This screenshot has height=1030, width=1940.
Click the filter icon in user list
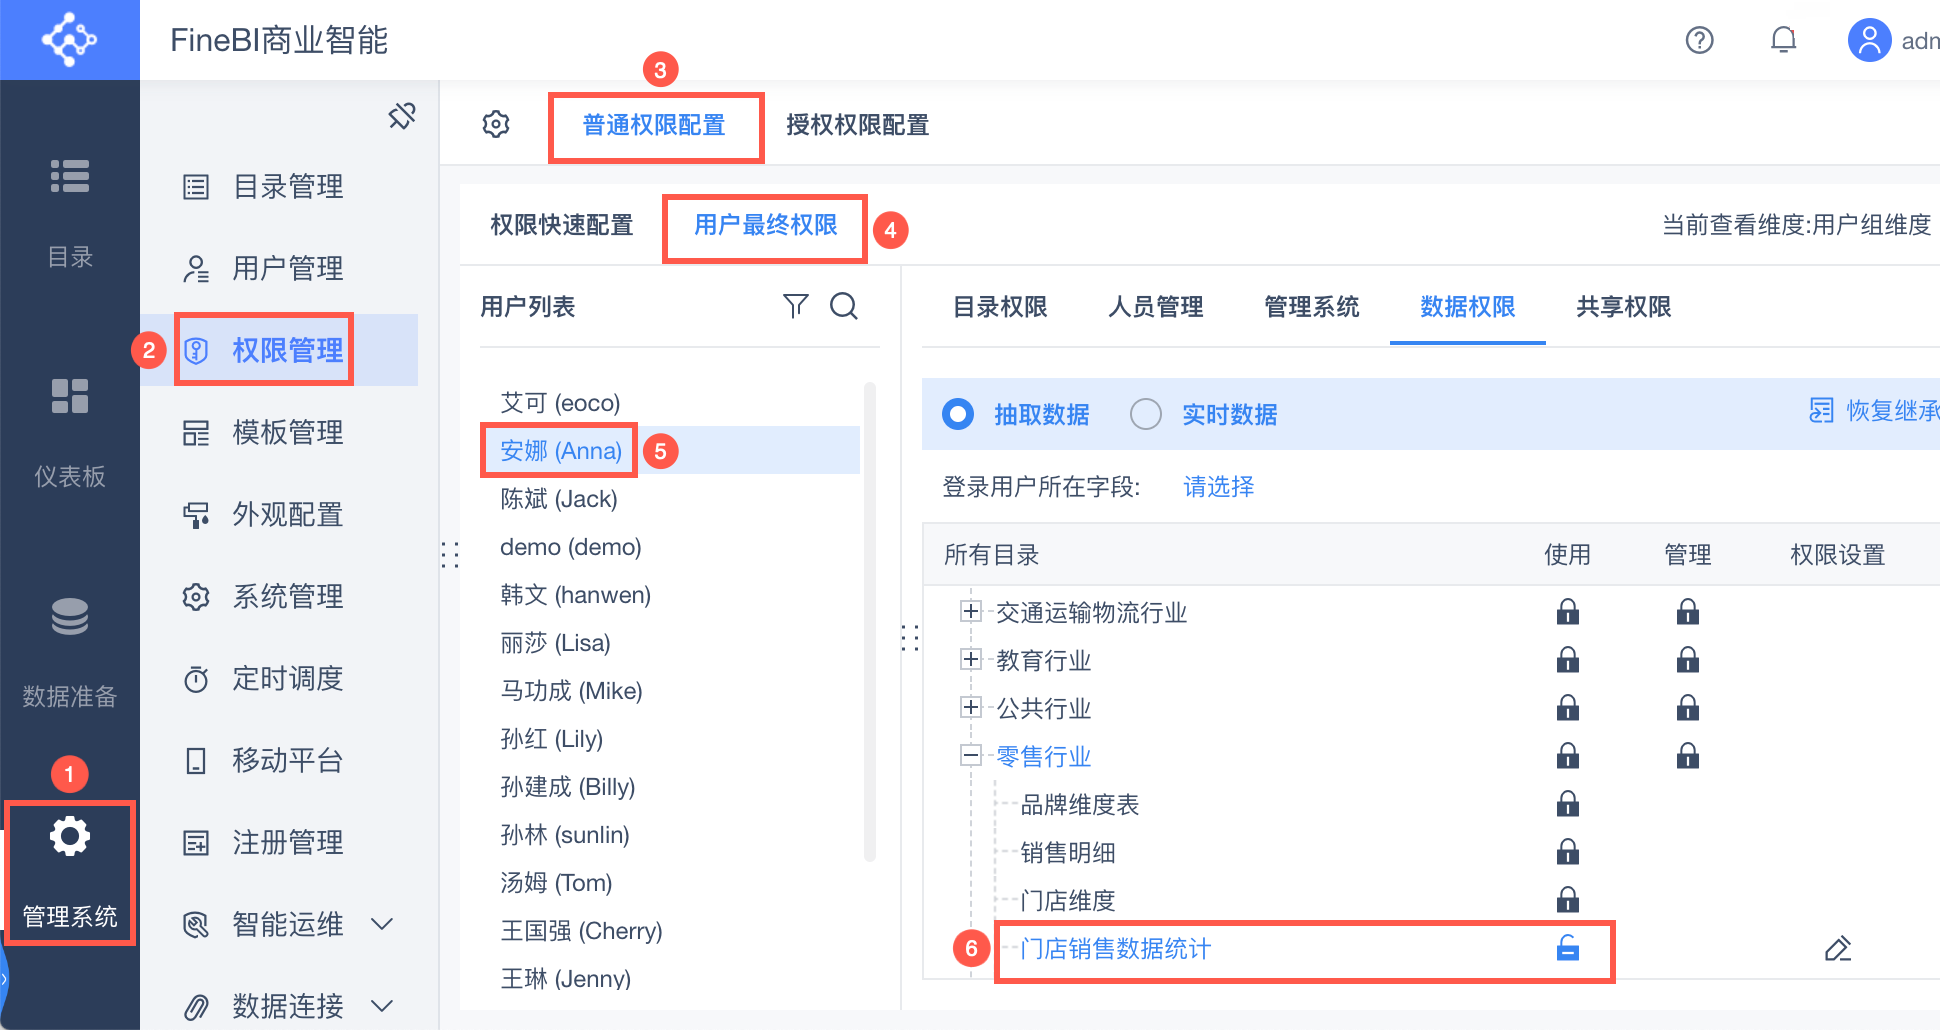pyautogui.click(x=795, y=306)
